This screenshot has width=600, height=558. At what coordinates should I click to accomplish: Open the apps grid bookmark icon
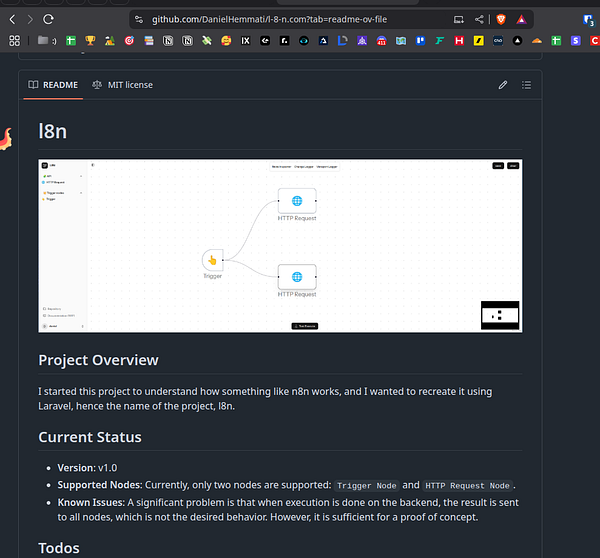pos(15,41)
